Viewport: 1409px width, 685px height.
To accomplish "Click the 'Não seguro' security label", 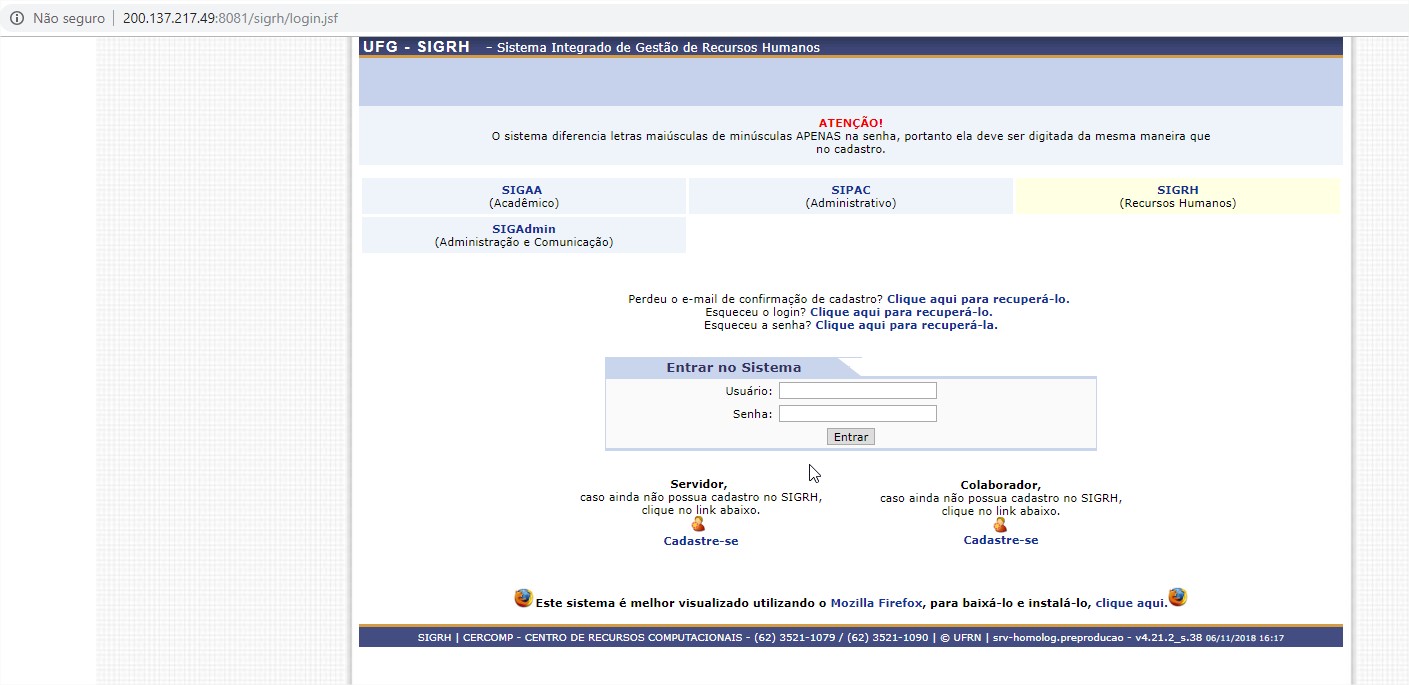I will (69, 19).
